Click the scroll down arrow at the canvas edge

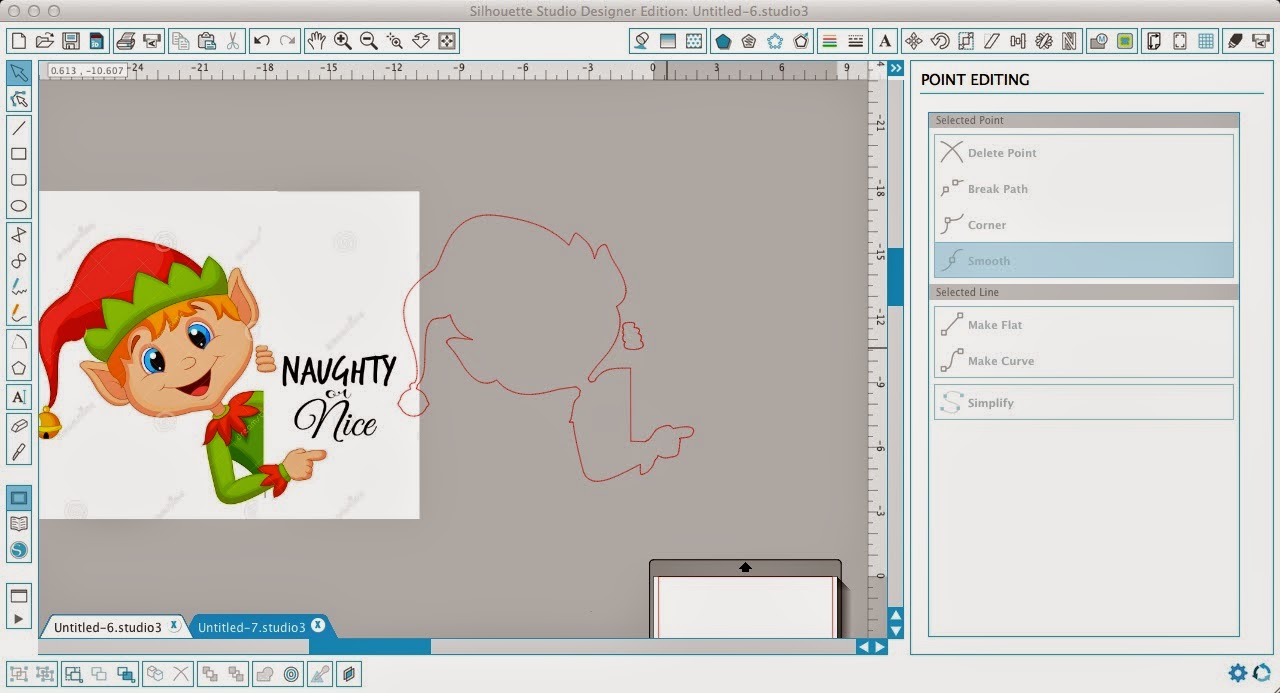[895, 631]
